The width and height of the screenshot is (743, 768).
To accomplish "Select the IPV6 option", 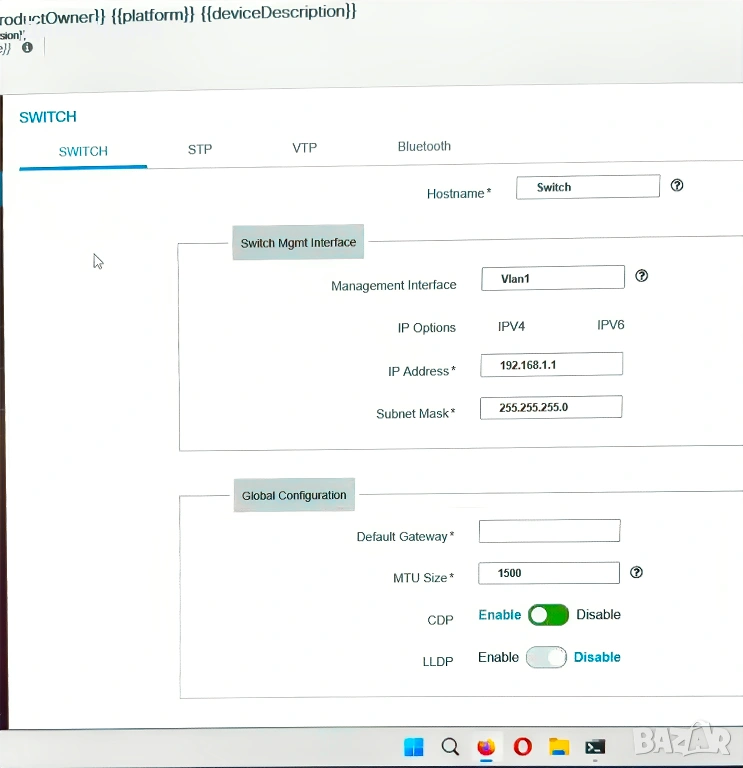I will 610,325.
